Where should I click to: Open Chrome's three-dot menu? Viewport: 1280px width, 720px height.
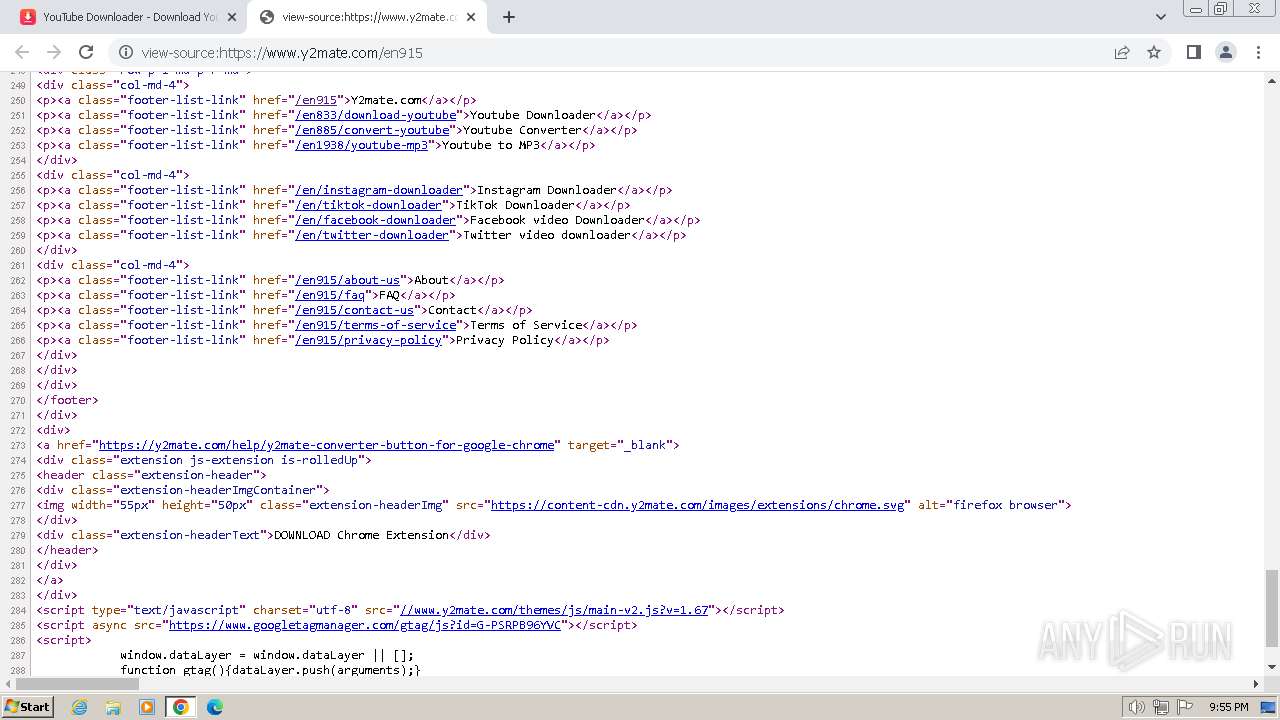pos(1258,52)
